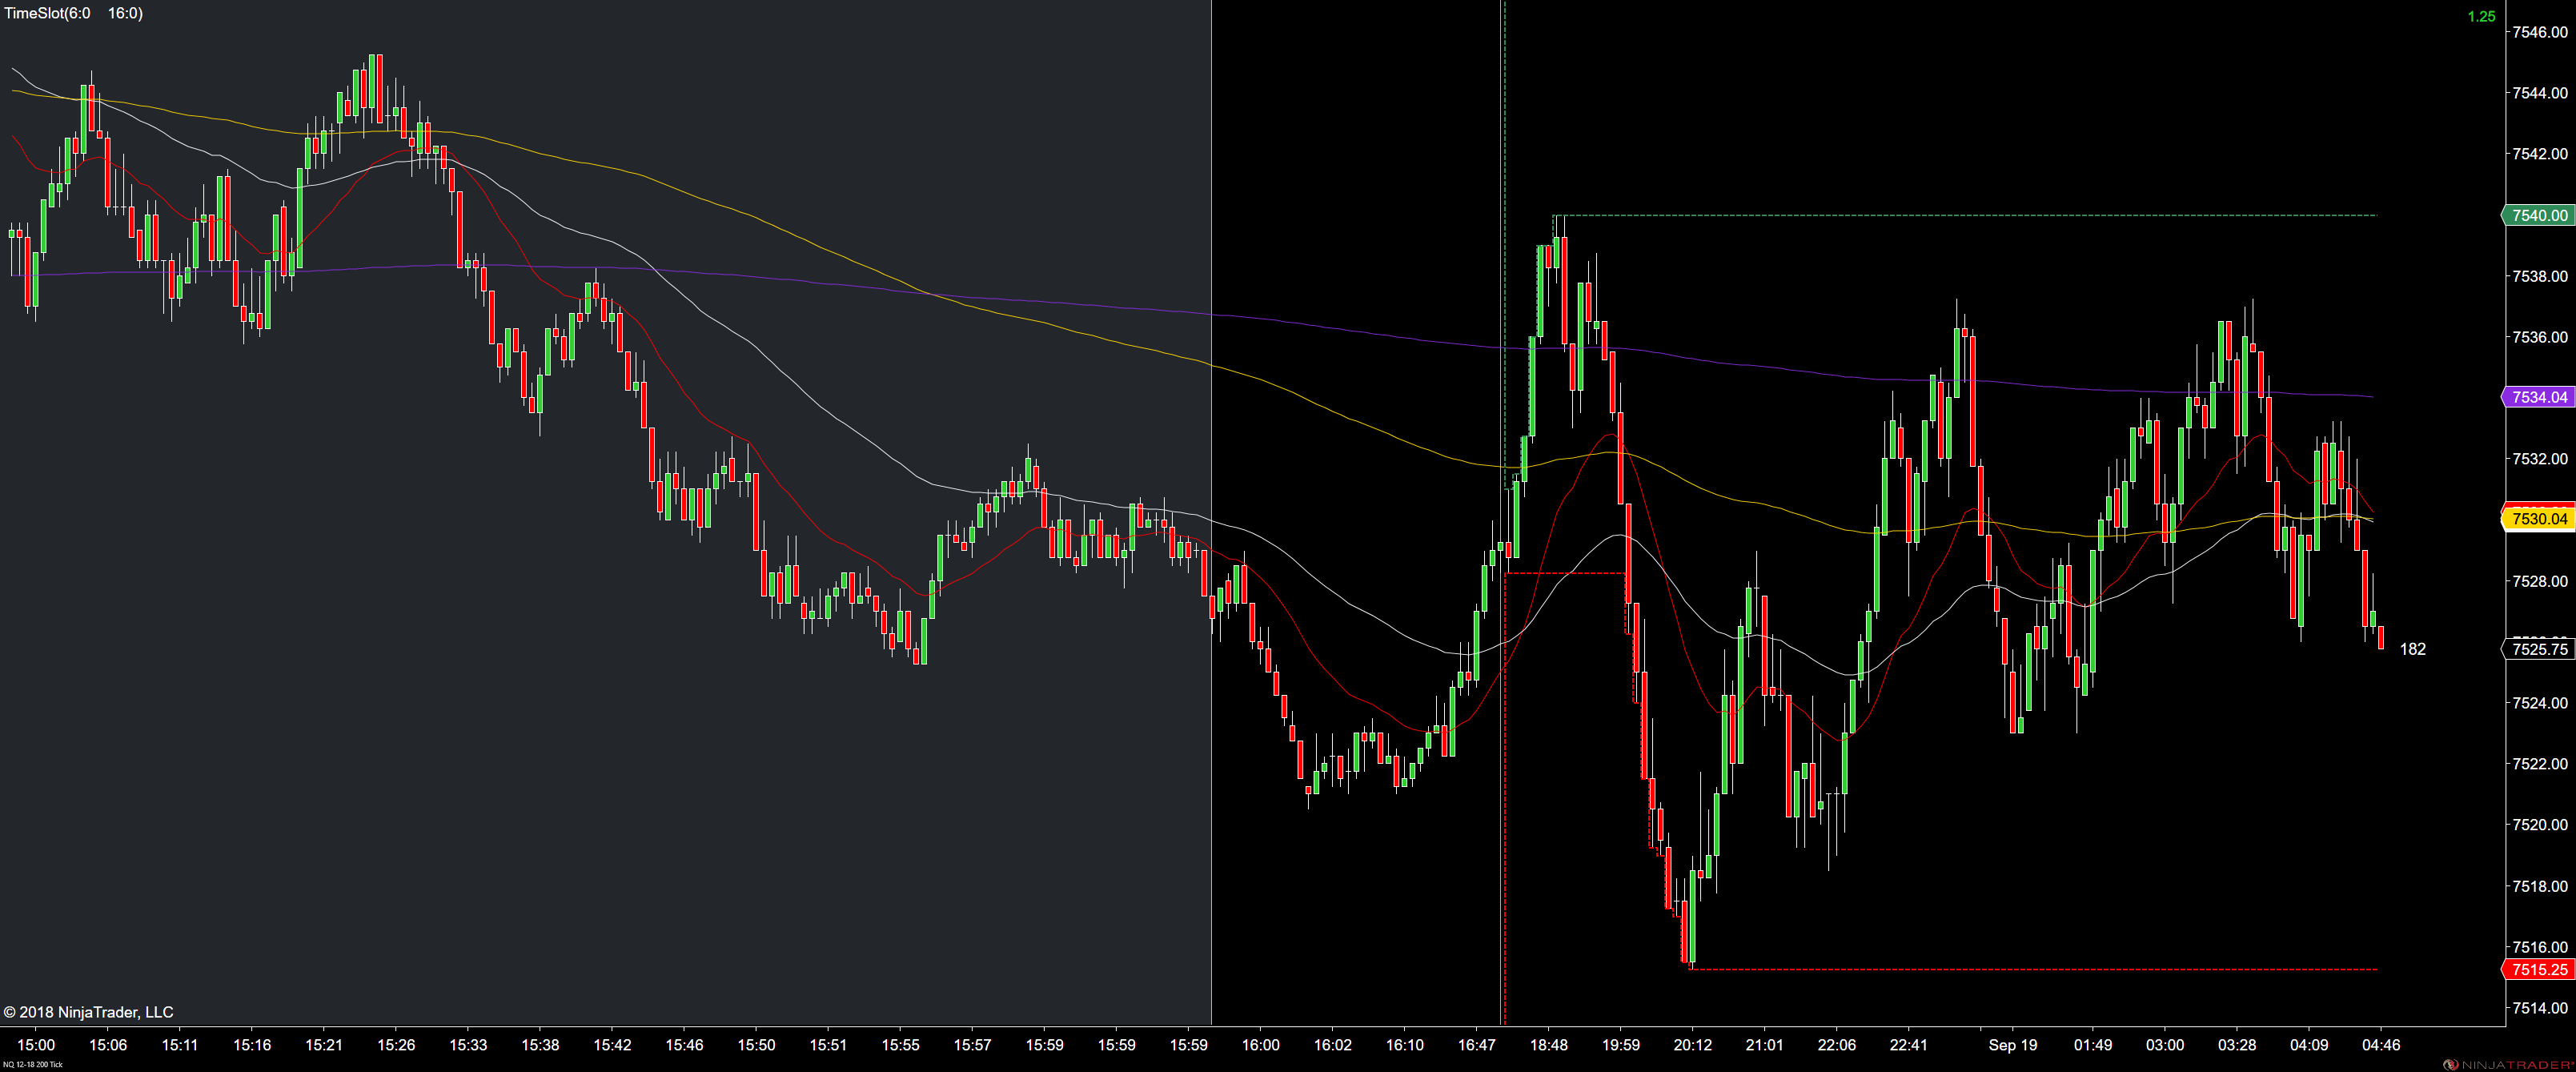Click the 03:28 time axis label
The width and height of the screenshot is (2576, 1072).
[x=2236, y=1045]
